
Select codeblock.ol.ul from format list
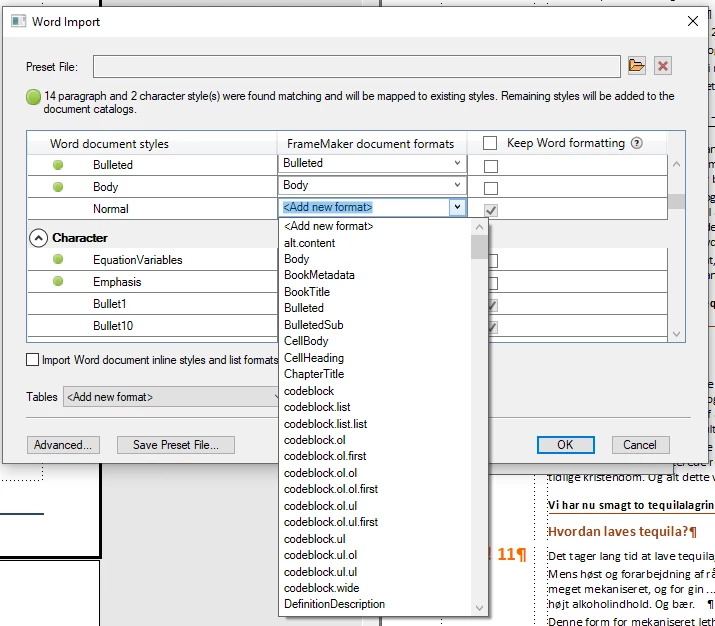320,506
